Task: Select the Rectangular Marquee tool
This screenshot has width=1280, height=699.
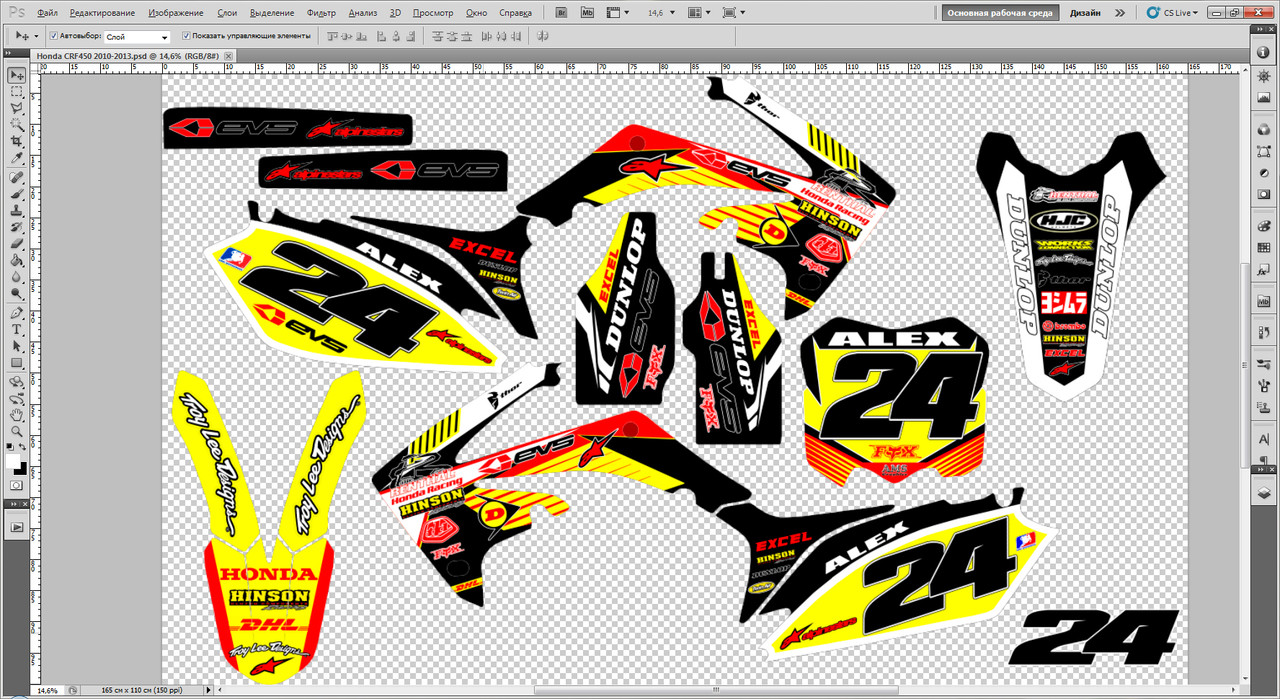Action: 17,92
